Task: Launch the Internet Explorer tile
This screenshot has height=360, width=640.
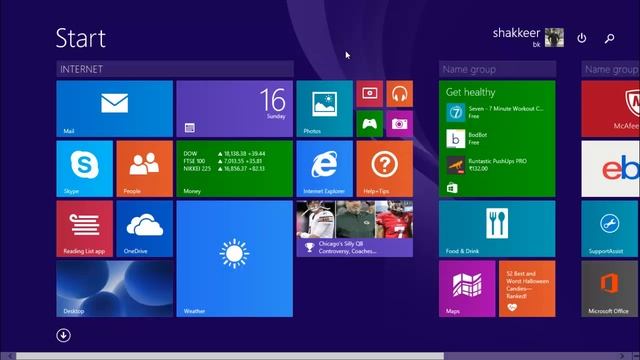Action: (x=324, y=169)
